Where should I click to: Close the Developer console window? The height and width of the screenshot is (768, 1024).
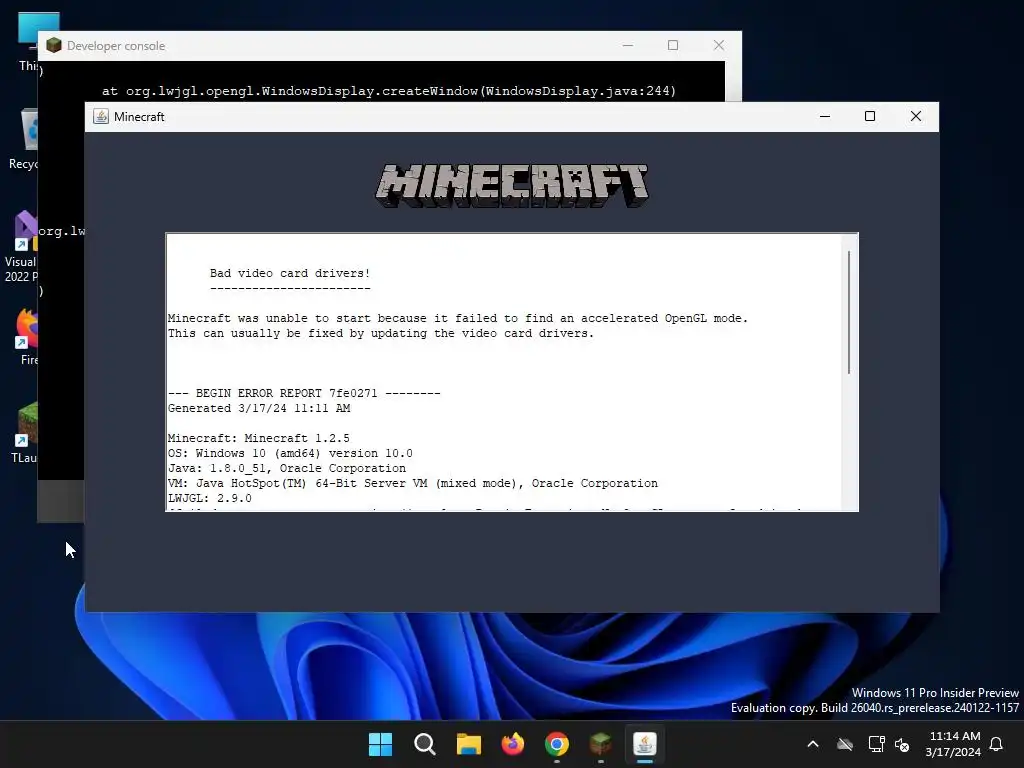coord(718,45)
